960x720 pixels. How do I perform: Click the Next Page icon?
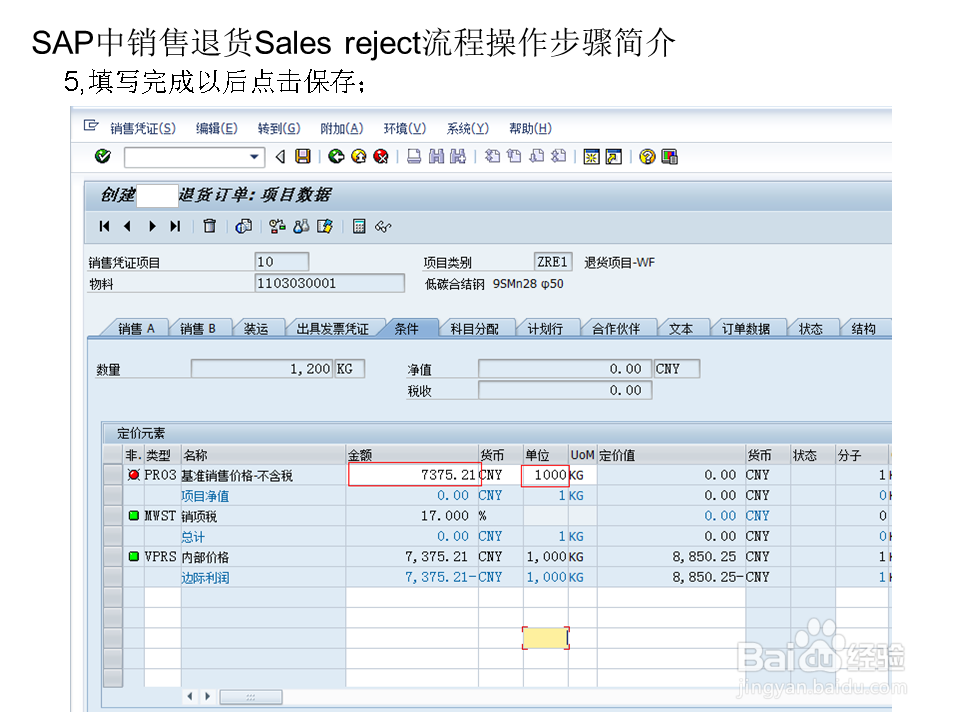(x=536, y=157)
